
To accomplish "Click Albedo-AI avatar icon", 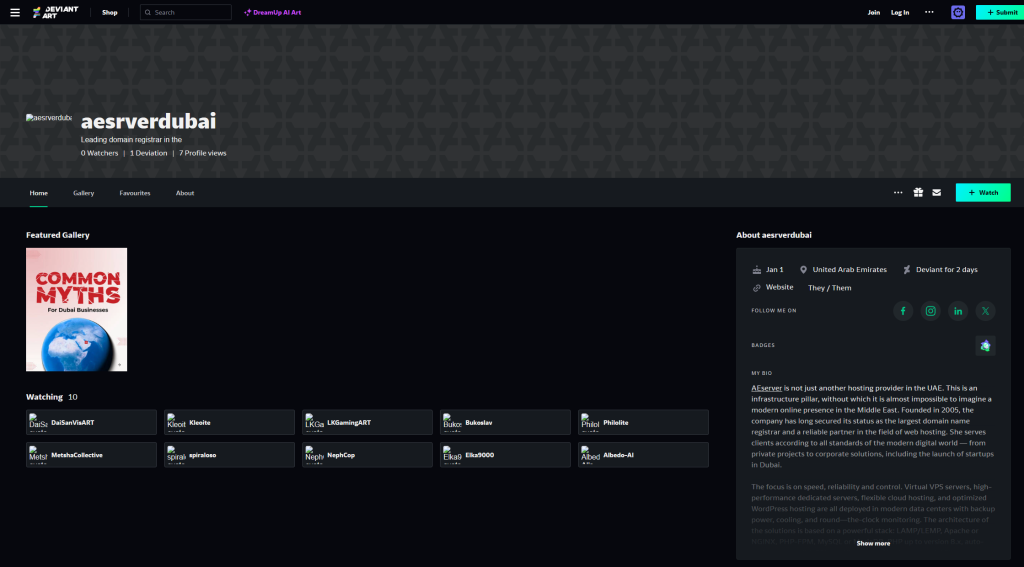I will [590, 455].
